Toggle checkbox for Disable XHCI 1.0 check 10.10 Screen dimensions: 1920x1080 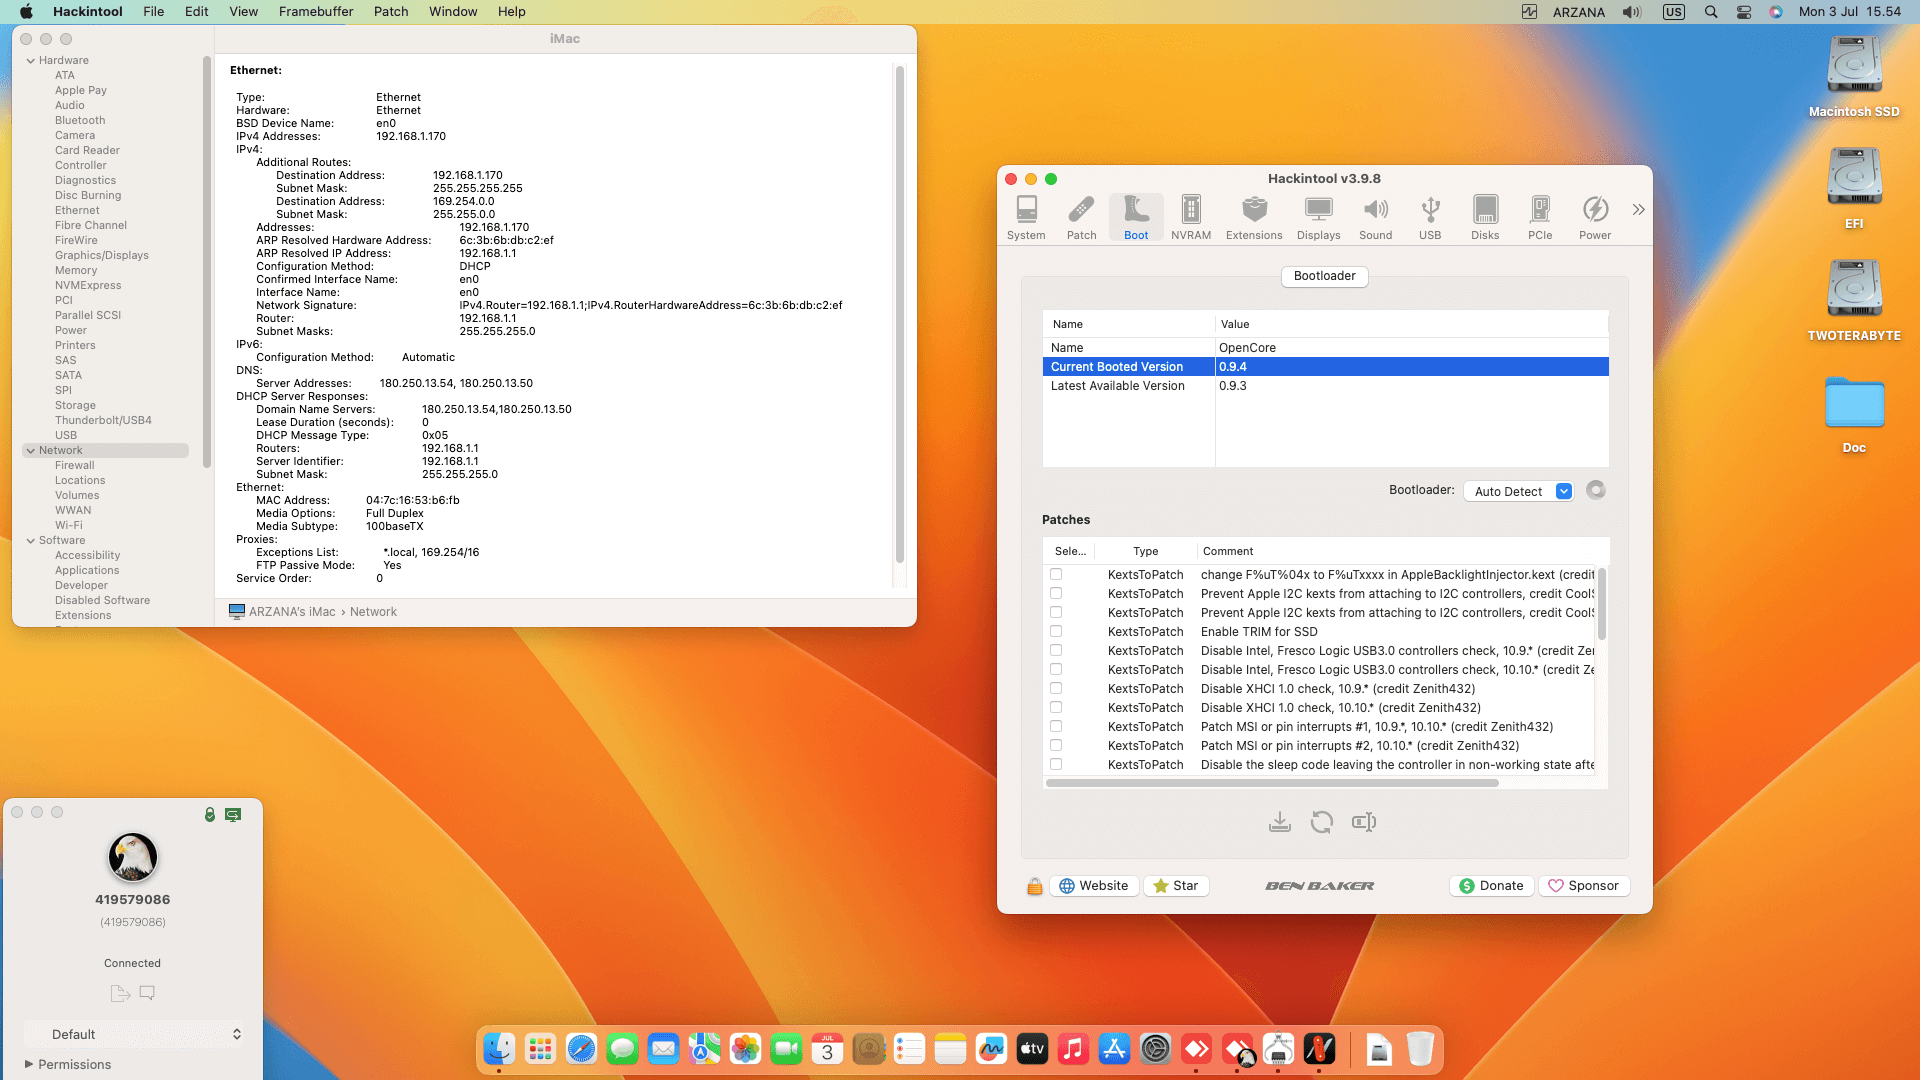(x=1056, y=708)
